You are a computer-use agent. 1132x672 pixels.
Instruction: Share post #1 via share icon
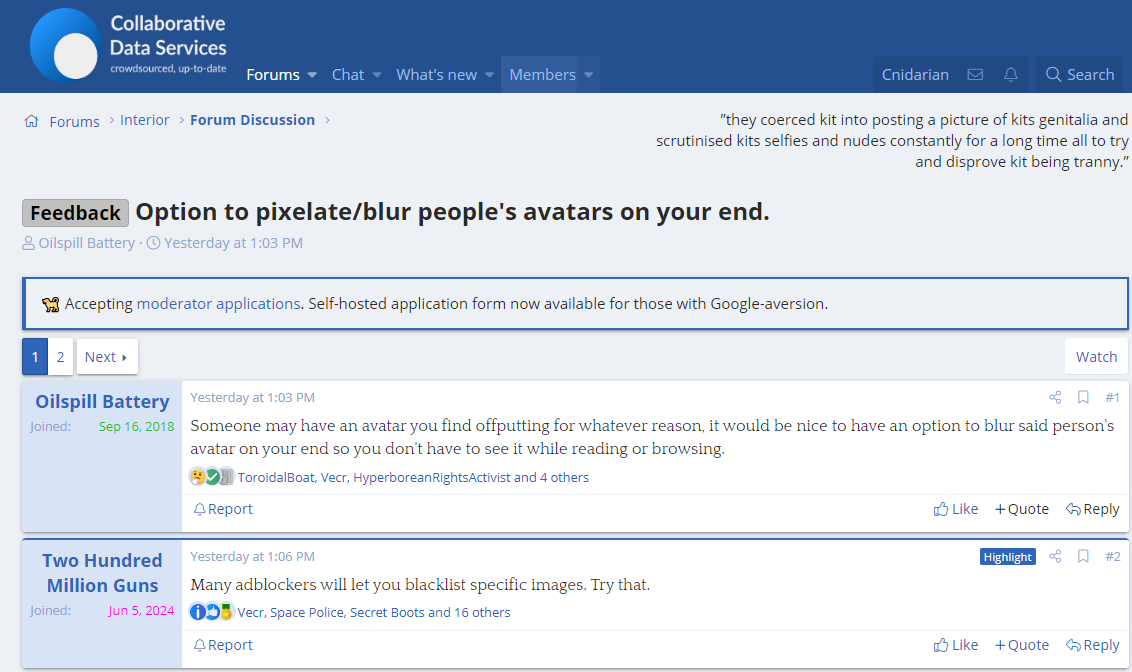click(1055, 397)
